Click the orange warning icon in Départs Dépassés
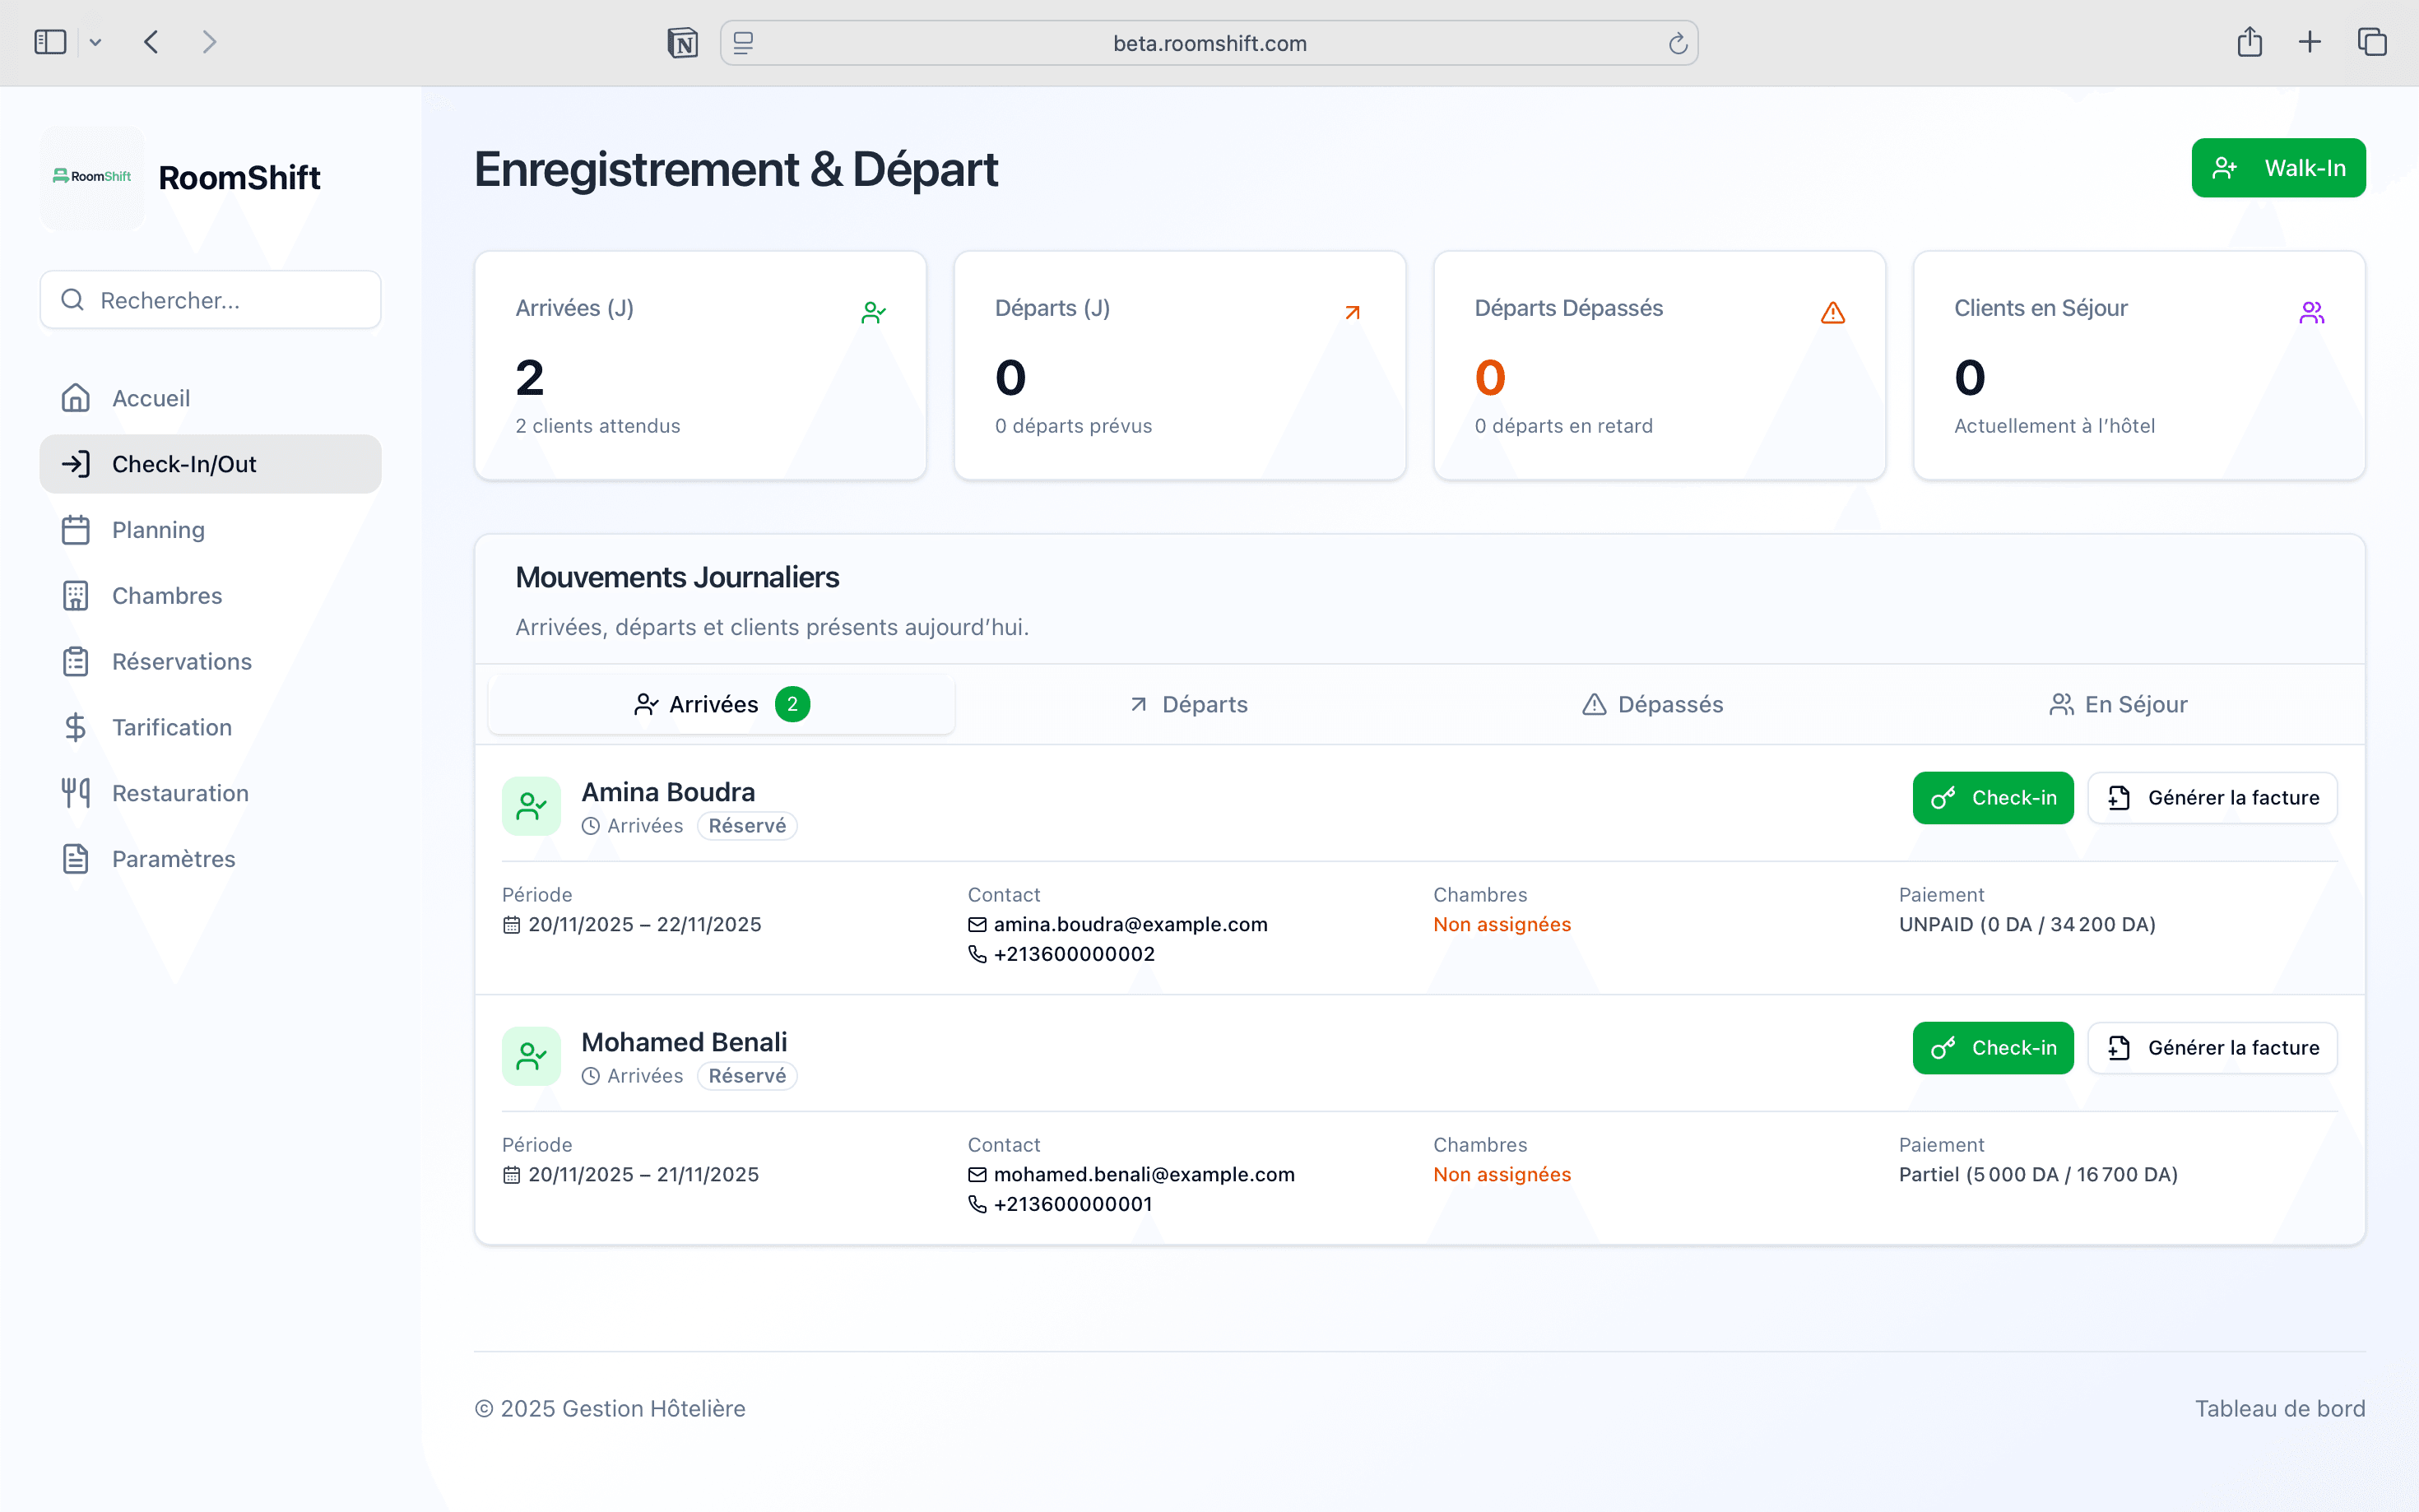The width and height of the screenshot is (2419, 1512). tap(1832, 313)
